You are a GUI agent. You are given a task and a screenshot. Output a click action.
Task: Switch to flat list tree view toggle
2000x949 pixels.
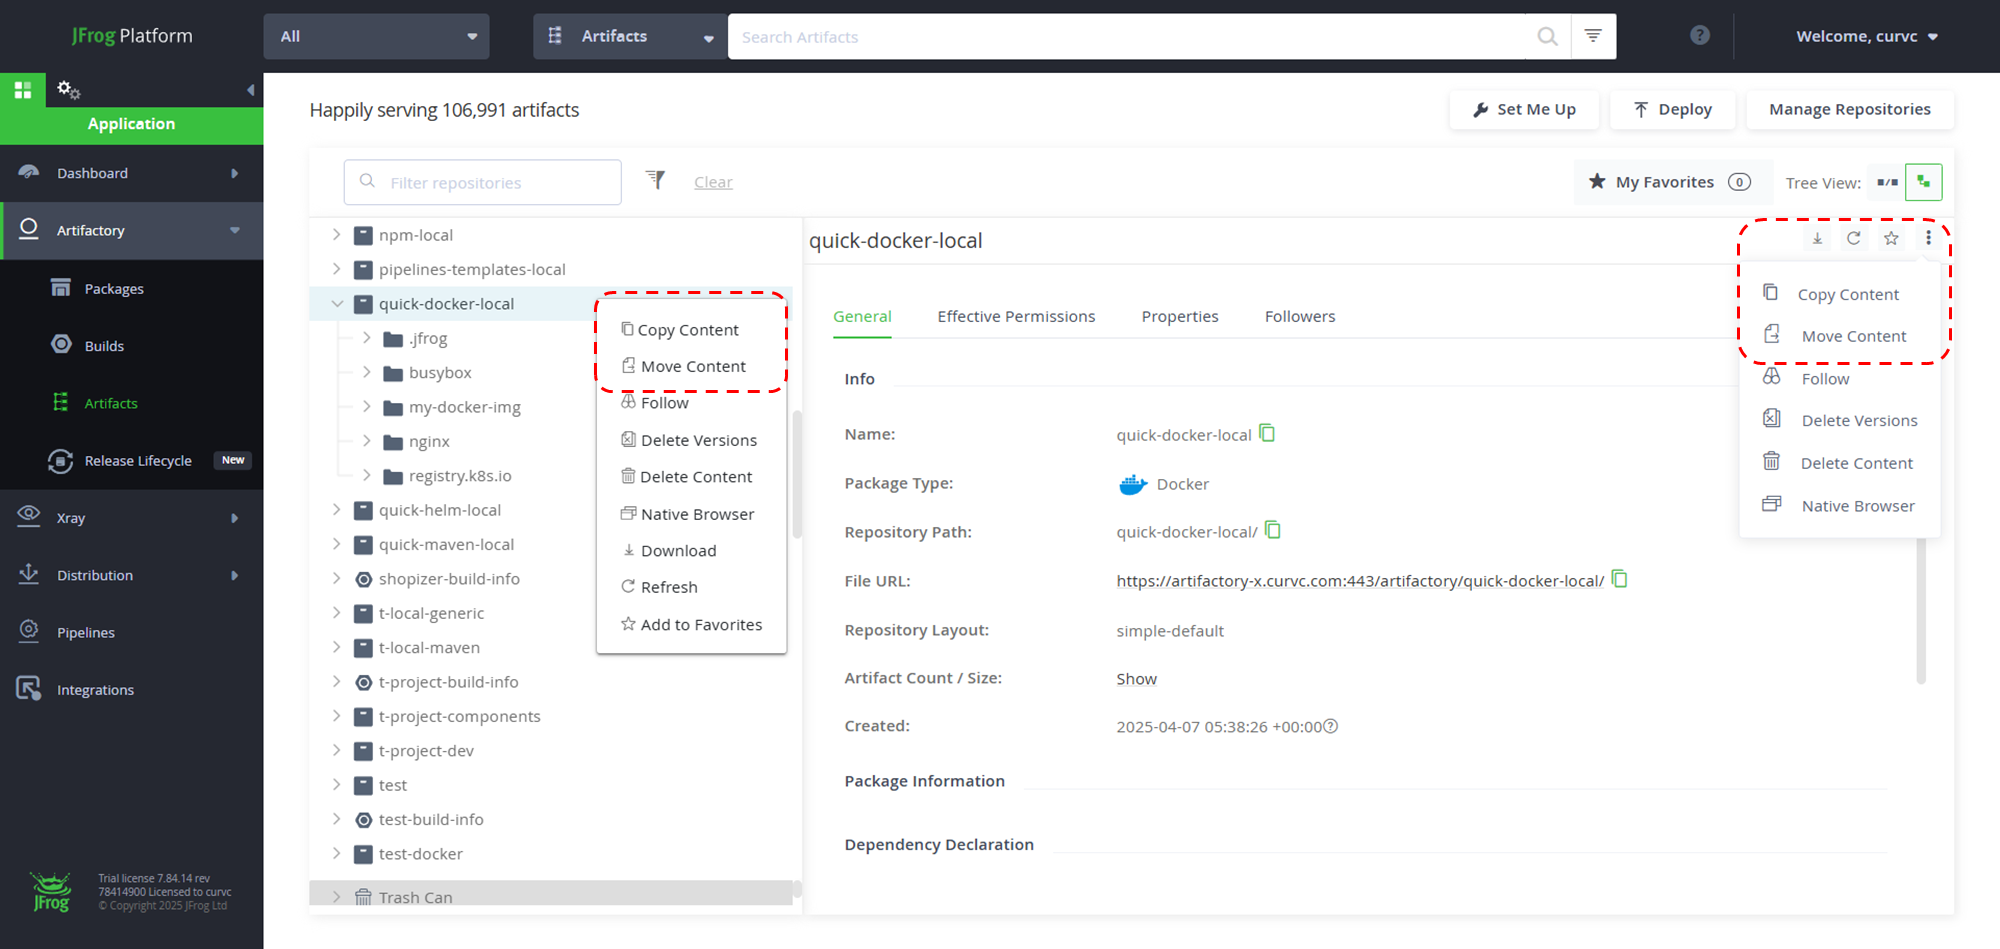pos(1887,182)
